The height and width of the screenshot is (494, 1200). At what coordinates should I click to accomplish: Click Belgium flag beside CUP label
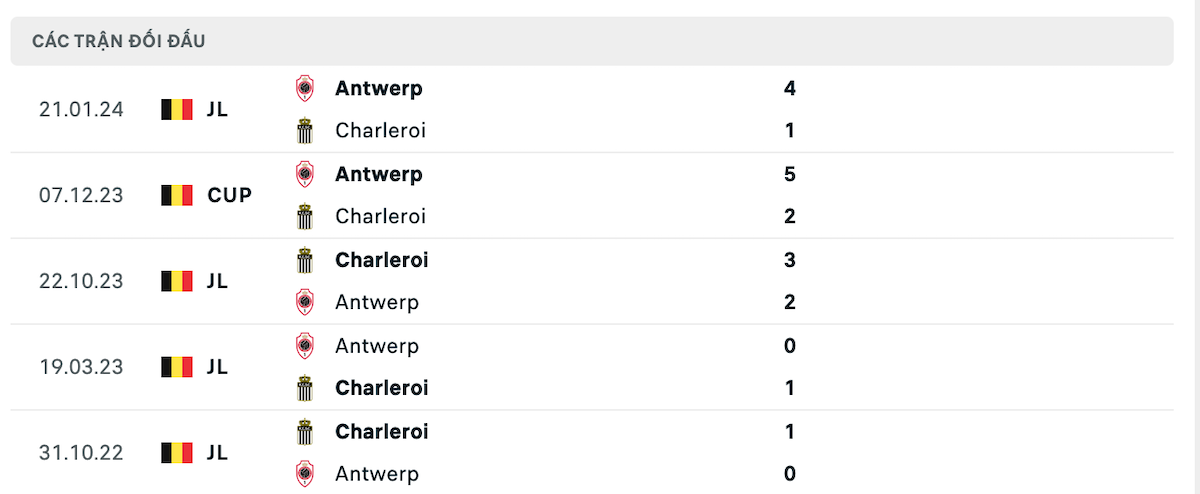(x=176, y=195)
